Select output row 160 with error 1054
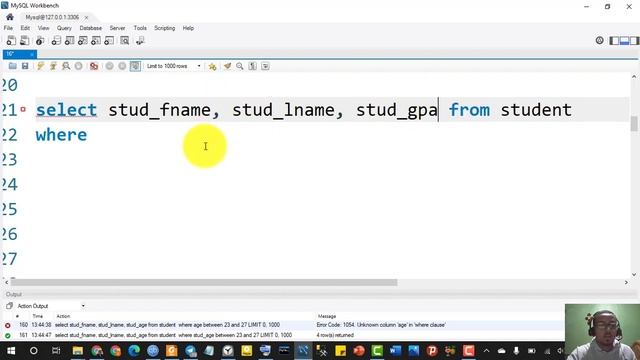This screenshot has height=360, width=640. [x=283, y=325]
